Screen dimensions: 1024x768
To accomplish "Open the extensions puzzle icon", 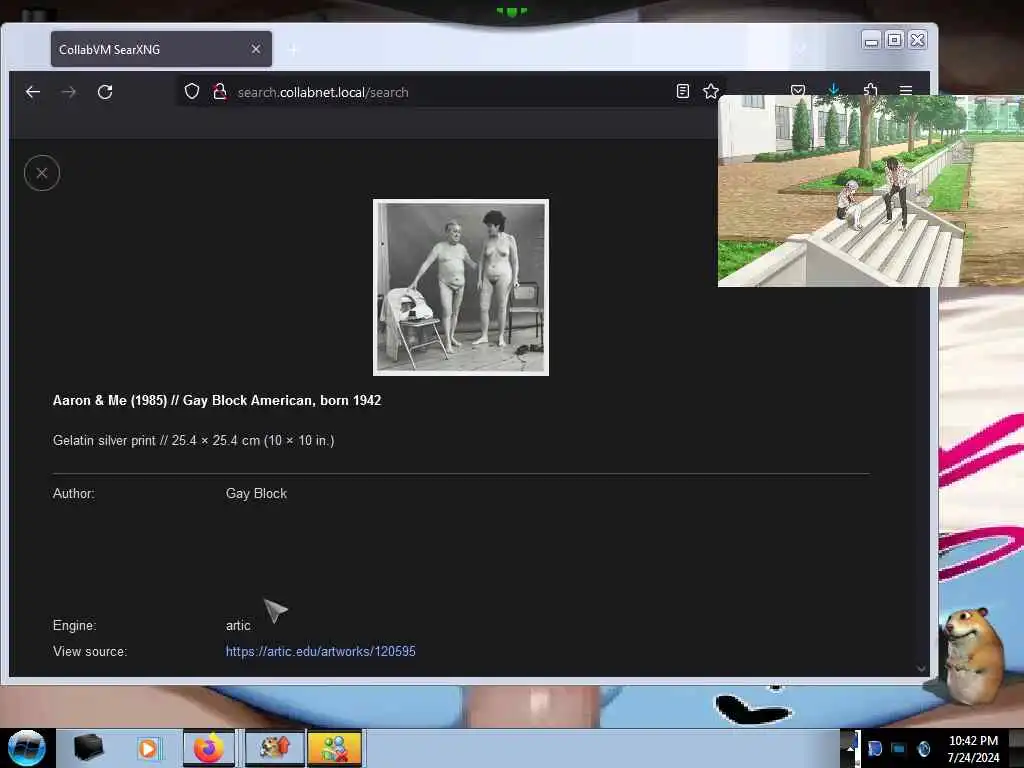I will [870, 88].
